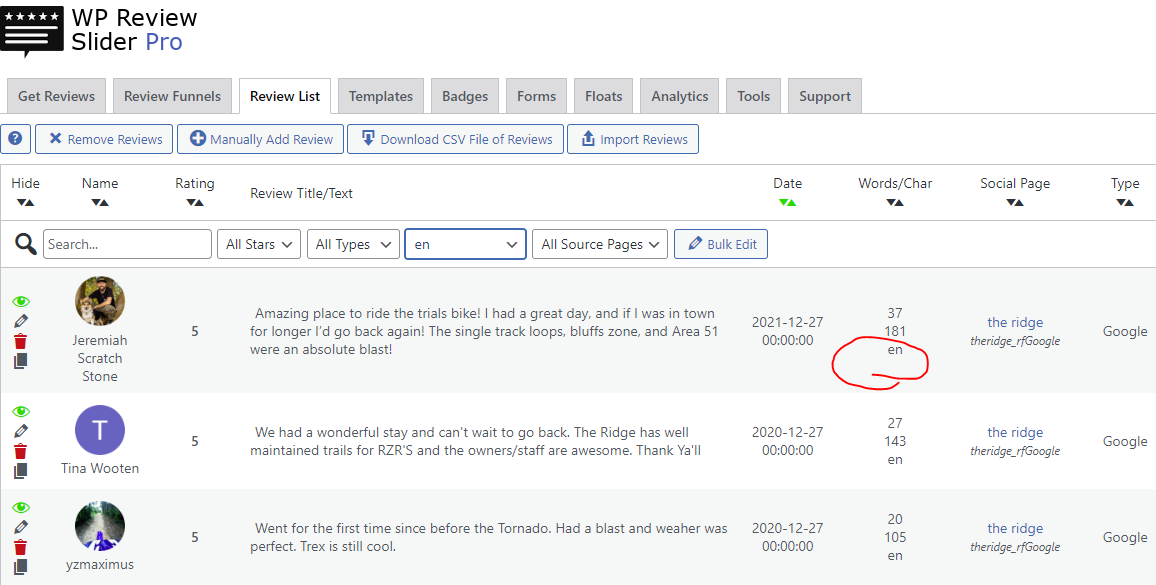
Task: Delete yzmaximus review with the red trash
Action: click(x=21, y=547)
